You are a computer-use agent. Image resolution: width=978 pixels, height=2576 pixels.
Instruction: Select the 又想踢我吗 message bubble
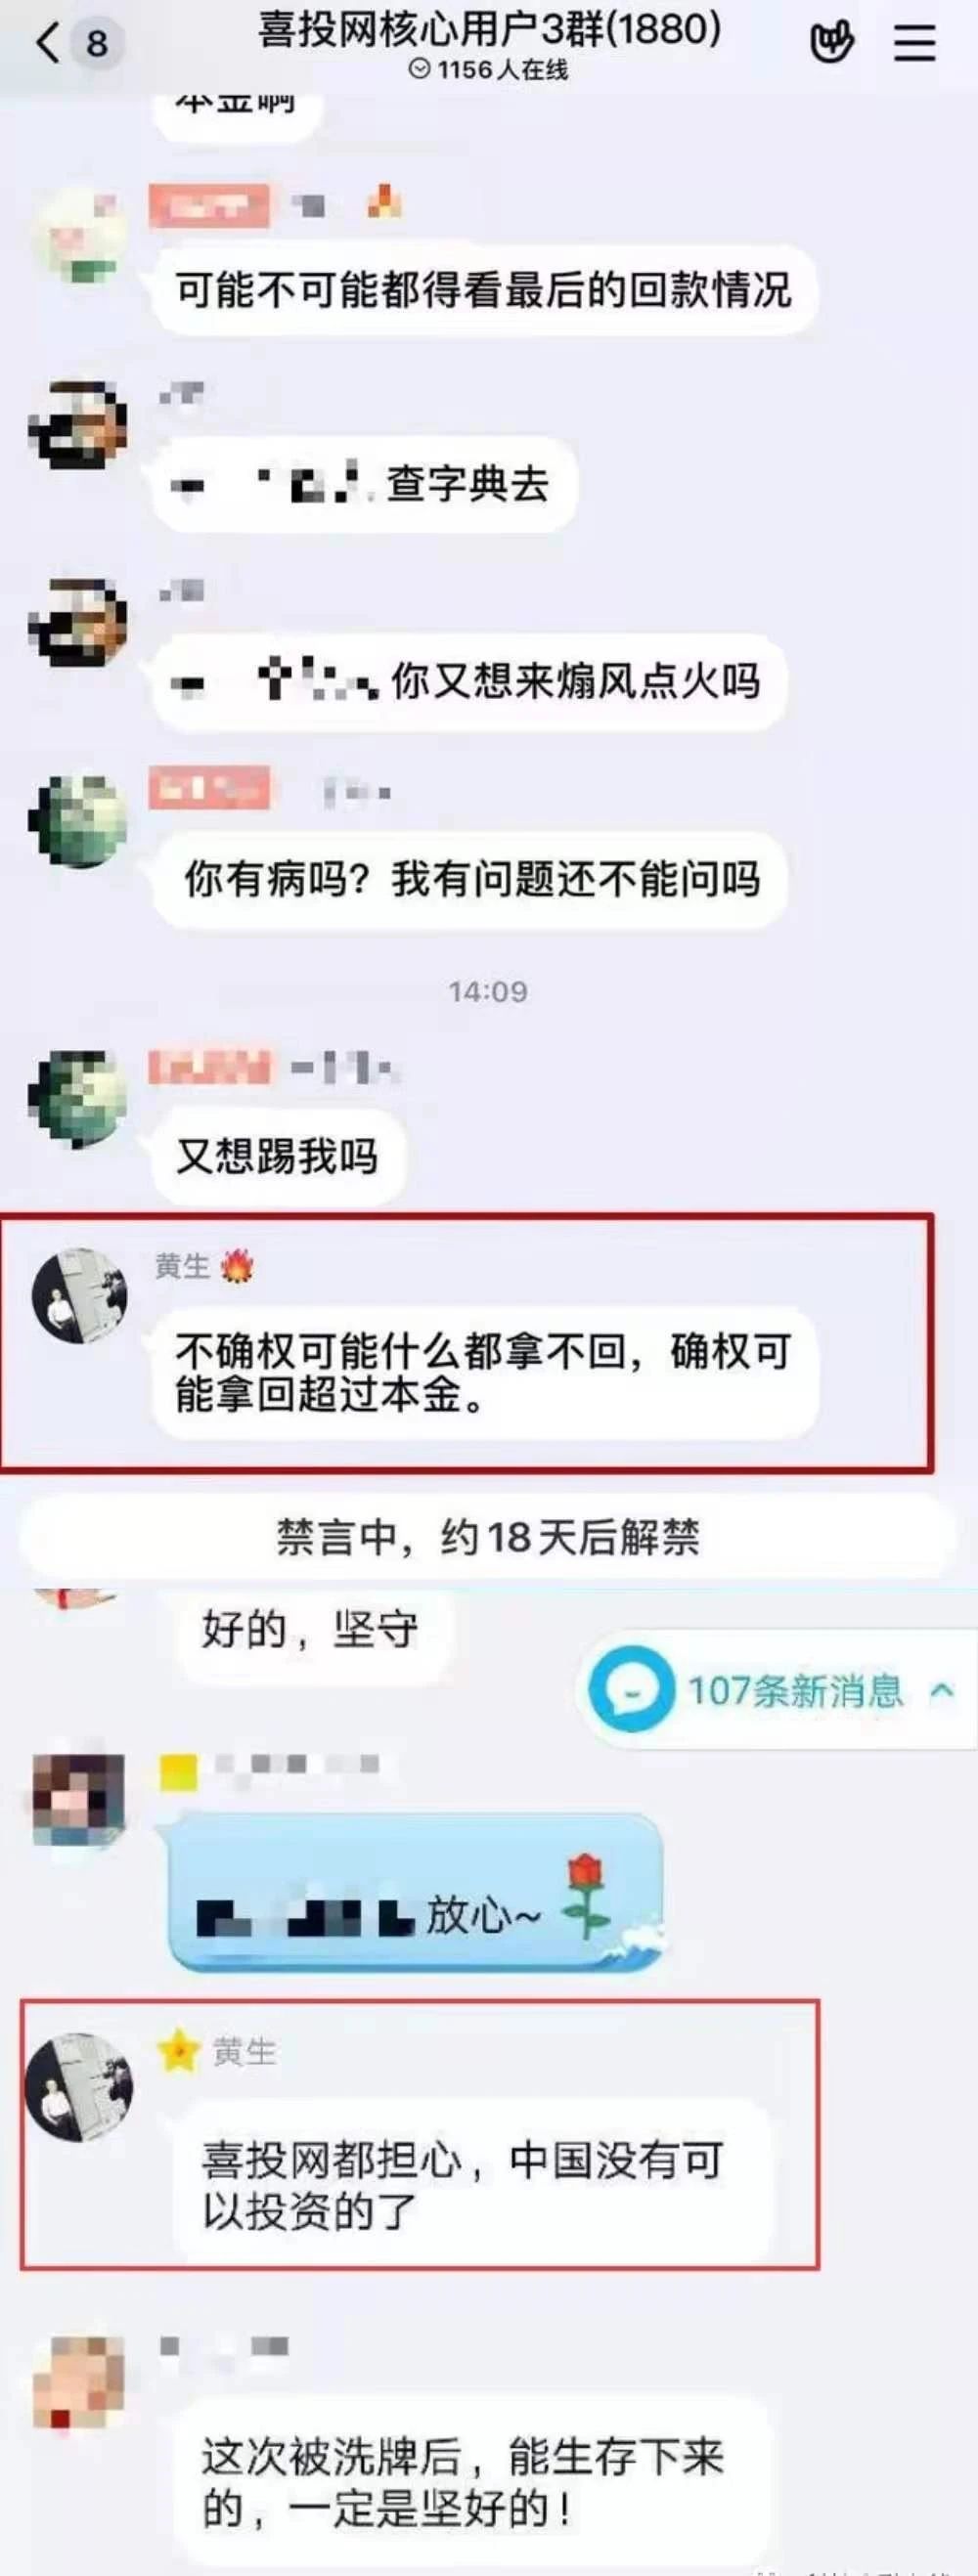pyautogui.click(x=278, y=1156)
